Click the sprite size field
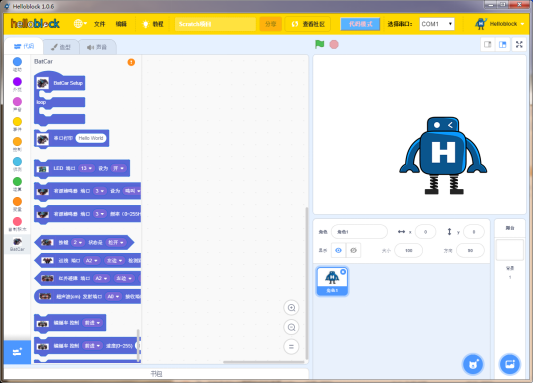533x384 pixels. (409, 250)
